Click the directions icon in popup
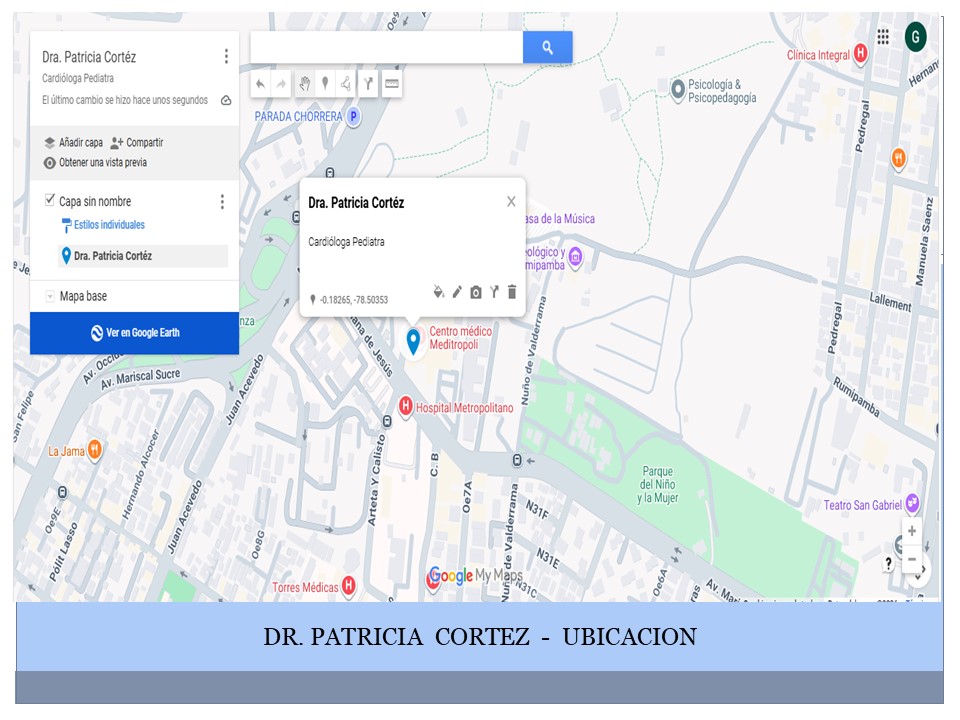The image size is (960, 720). 494,292
